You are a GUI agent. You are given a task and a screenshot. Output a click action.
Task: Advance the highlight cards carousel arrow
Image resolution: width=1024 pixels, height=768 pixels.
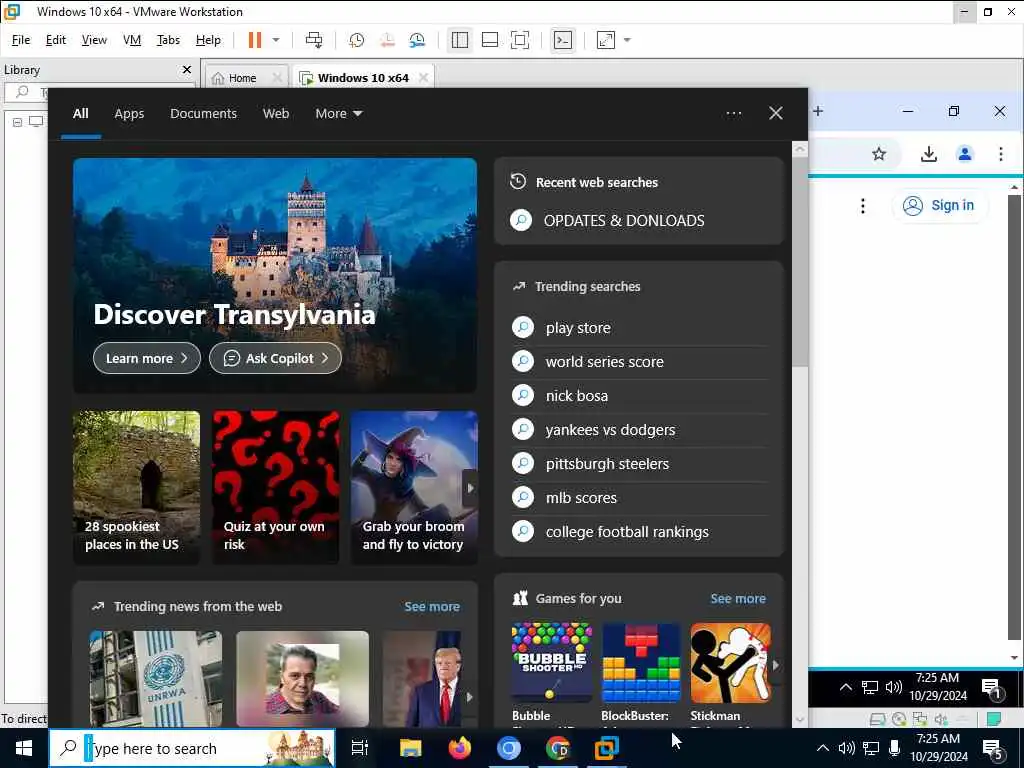click(x=470, y=488)
